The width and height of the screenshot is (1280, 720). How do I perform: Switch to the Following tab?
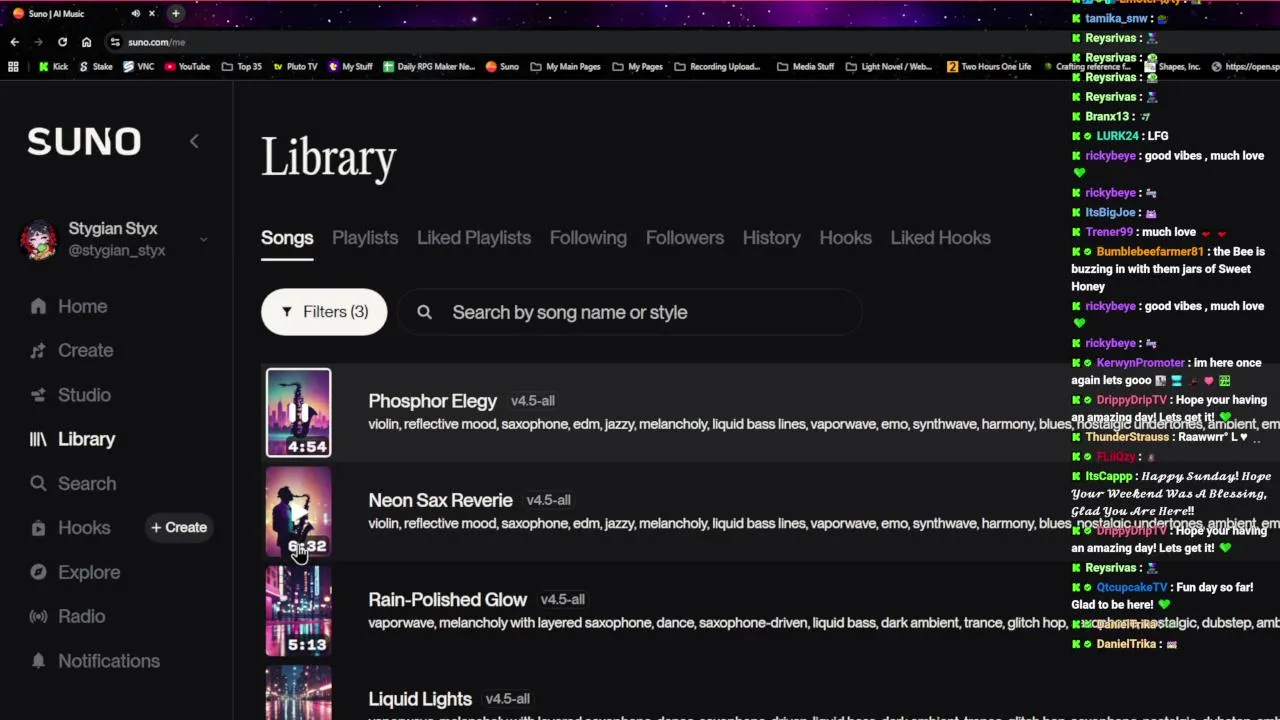coord(588,238)
